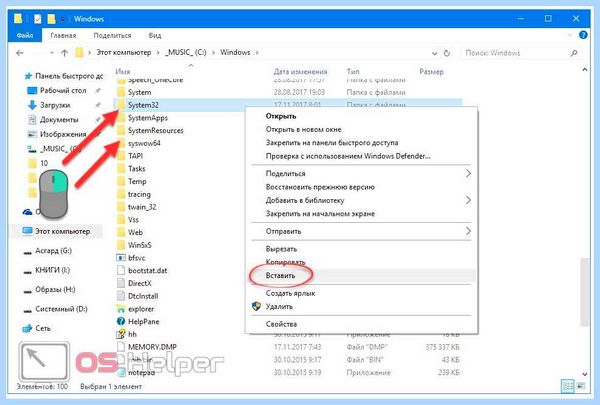This screenshot has height=405, width=600.
Task: Select the DirectX file icon
Action: point(121,283)
